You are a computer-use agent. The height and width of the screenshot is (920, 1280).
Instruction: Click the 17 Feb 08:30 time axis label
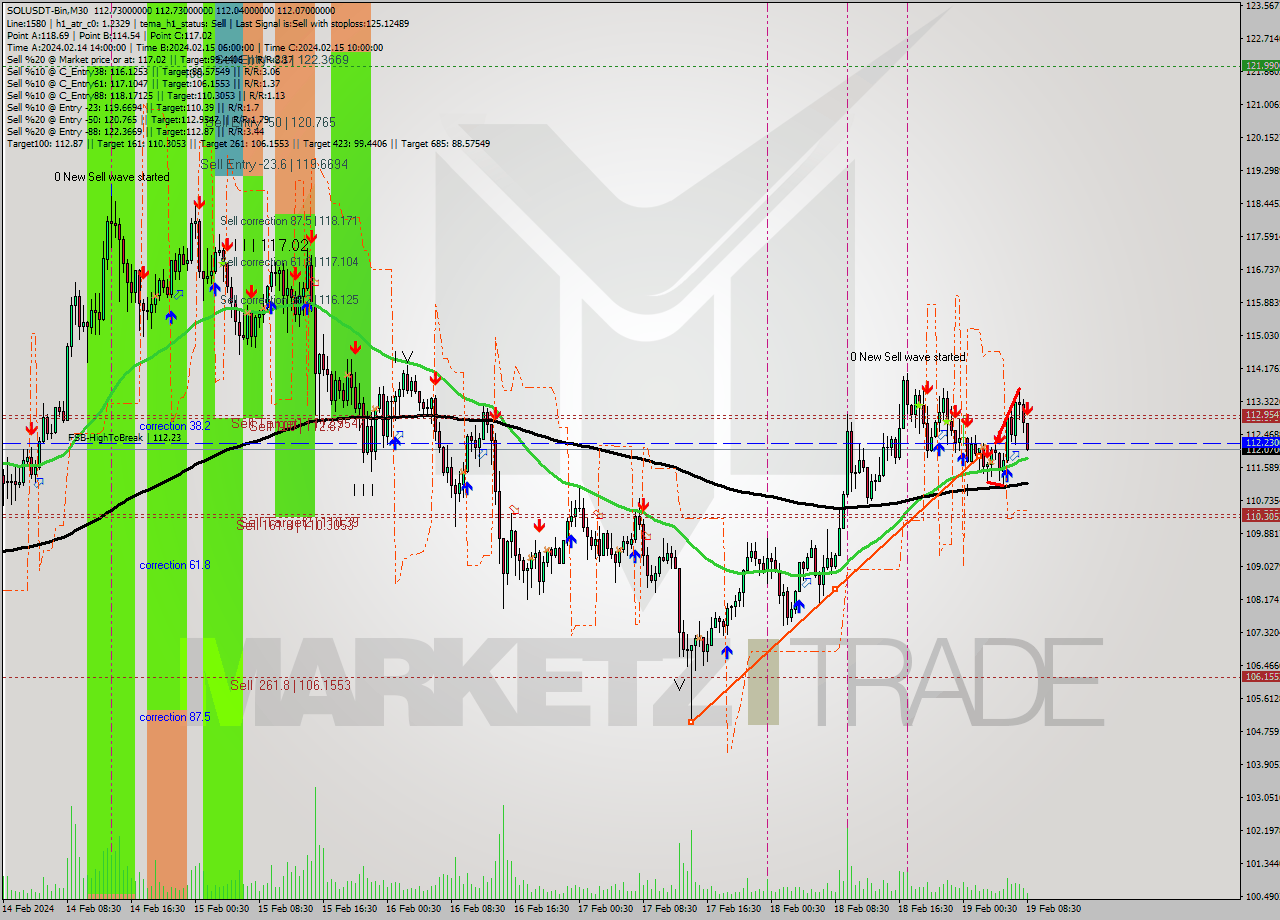669,909
